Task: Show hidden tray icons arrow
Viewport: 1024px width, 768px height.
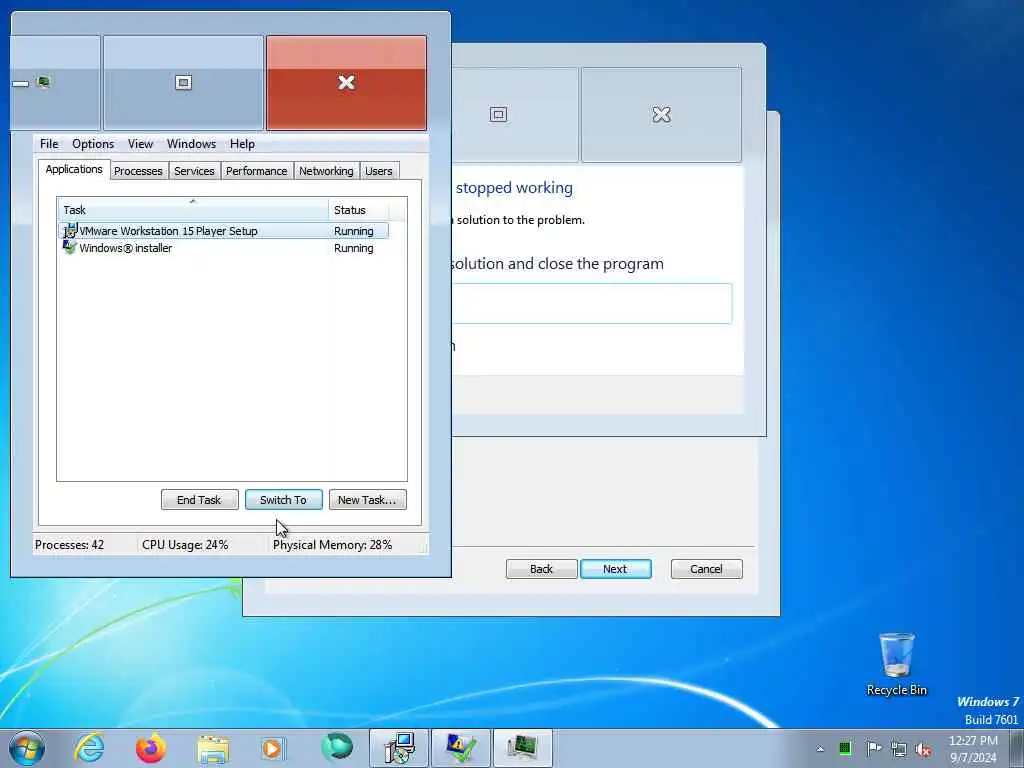Action: [820, 749]
